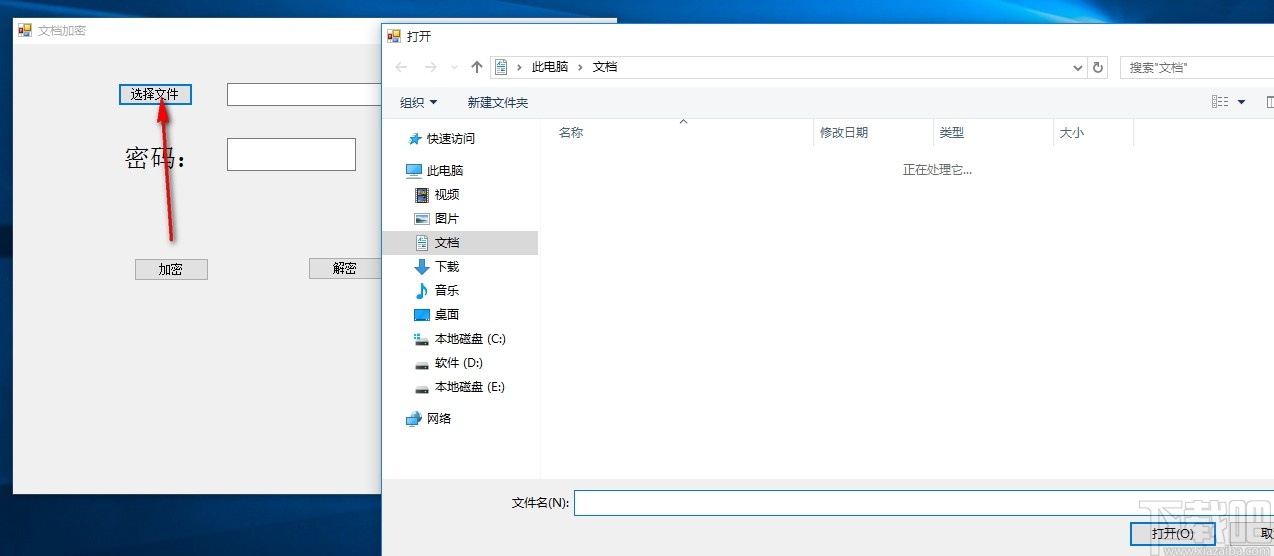This screenshot has height=556, width=1274.
Task: Click the 搜索"文档" search box
Action: click(x=1197, y=67)
